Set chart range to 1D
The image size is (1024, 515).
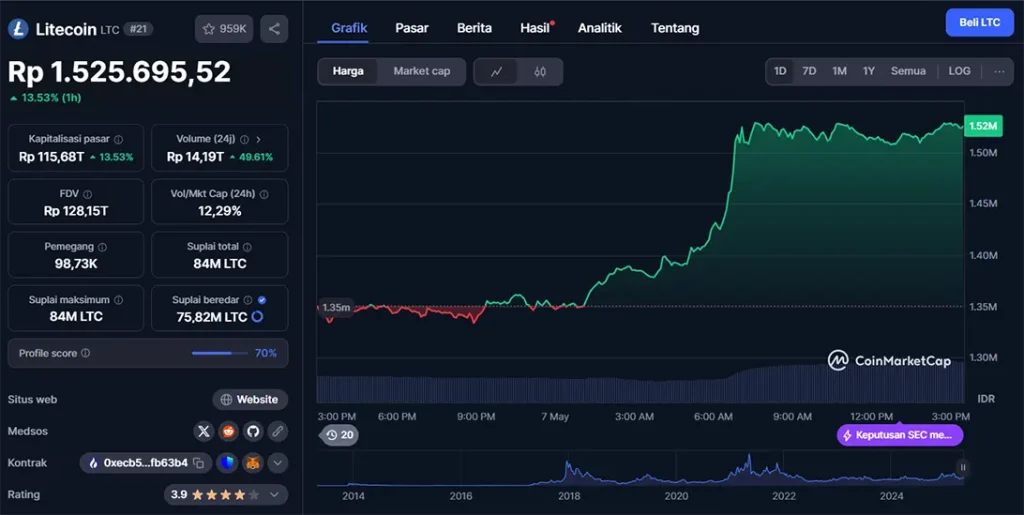780,71
